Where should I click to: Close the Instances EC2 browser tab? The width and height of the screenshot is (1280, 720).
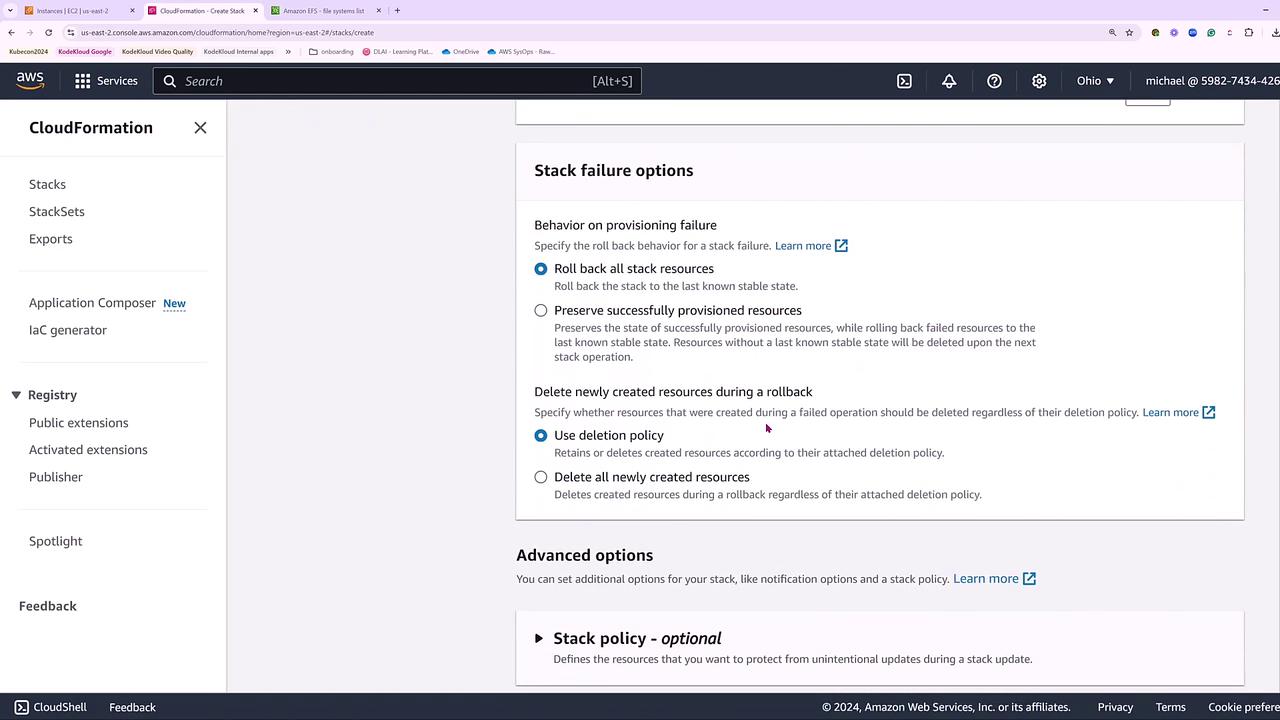click(132, 11)
